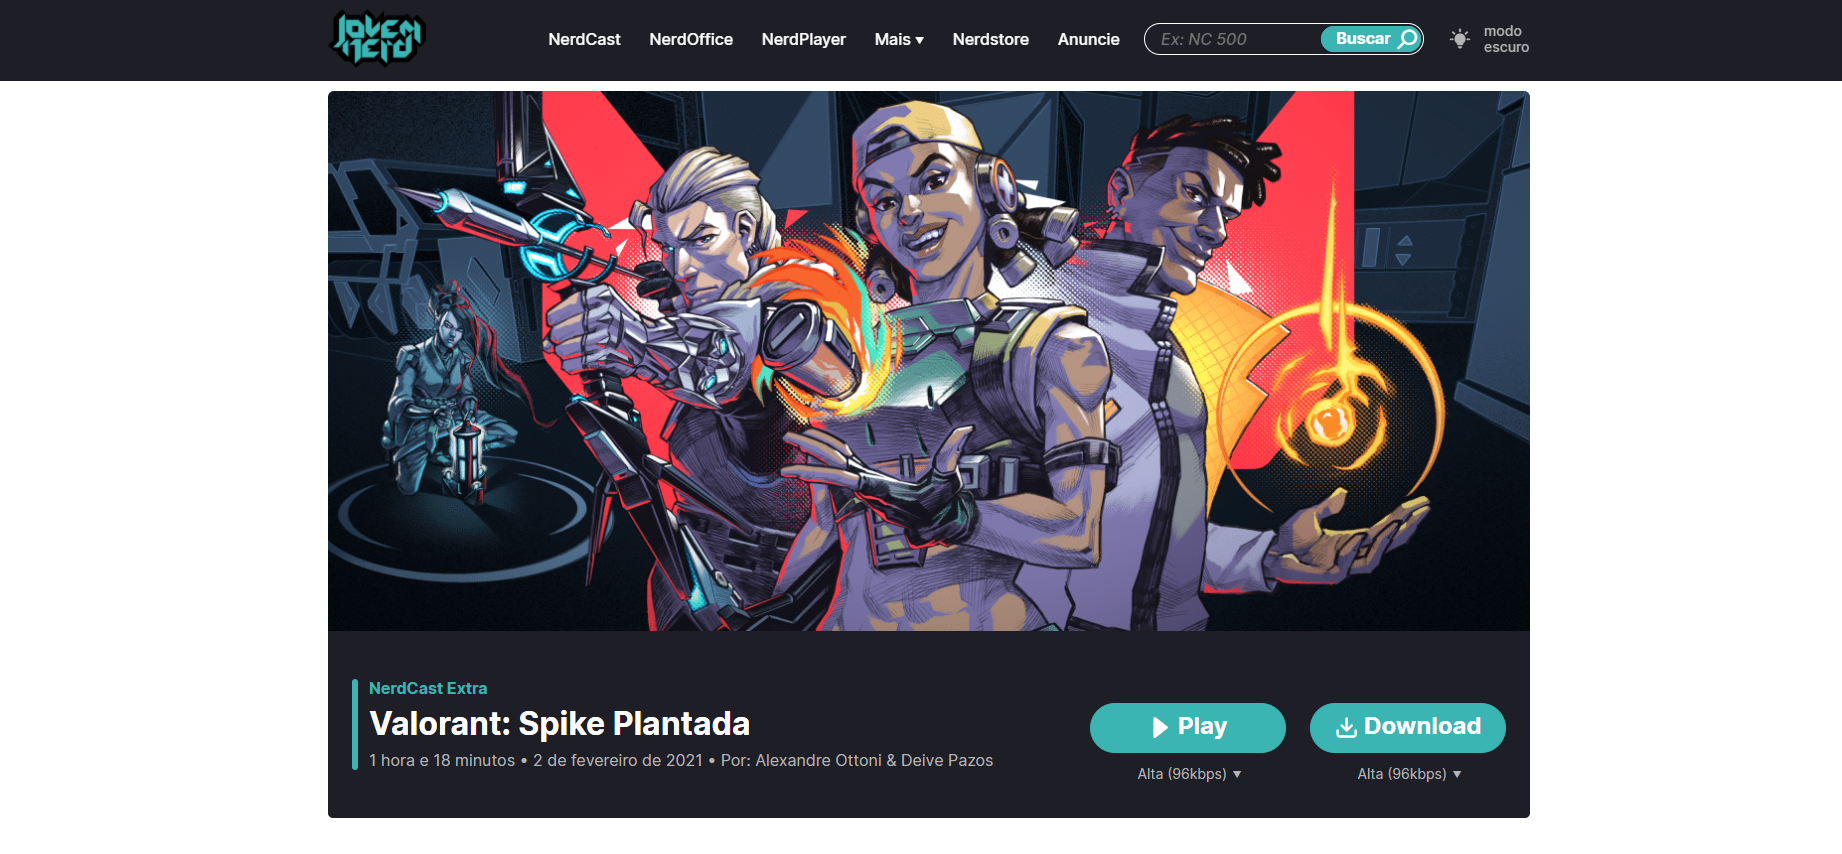Visit the Nerdstore link
Image resolution: width=1842 pixels, height=854 pixels.
tap(991, 39)
